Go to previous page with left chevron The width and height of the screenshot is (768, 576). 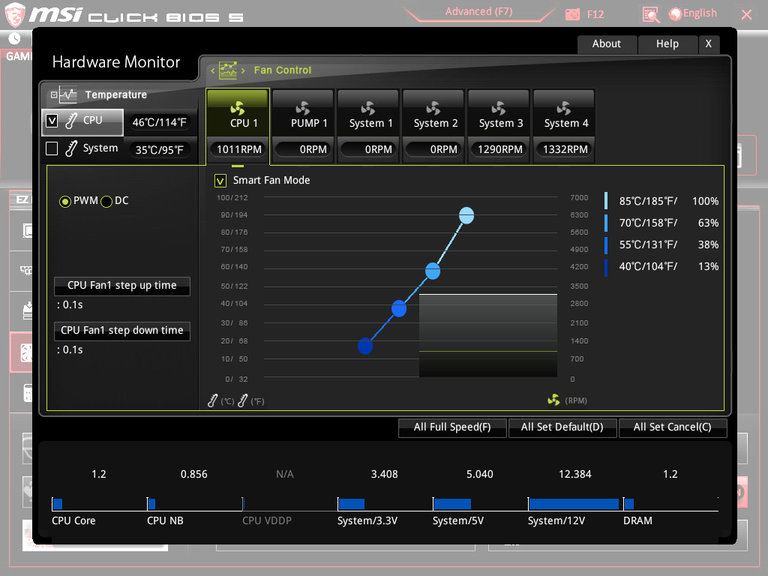[x=213, y=71]
